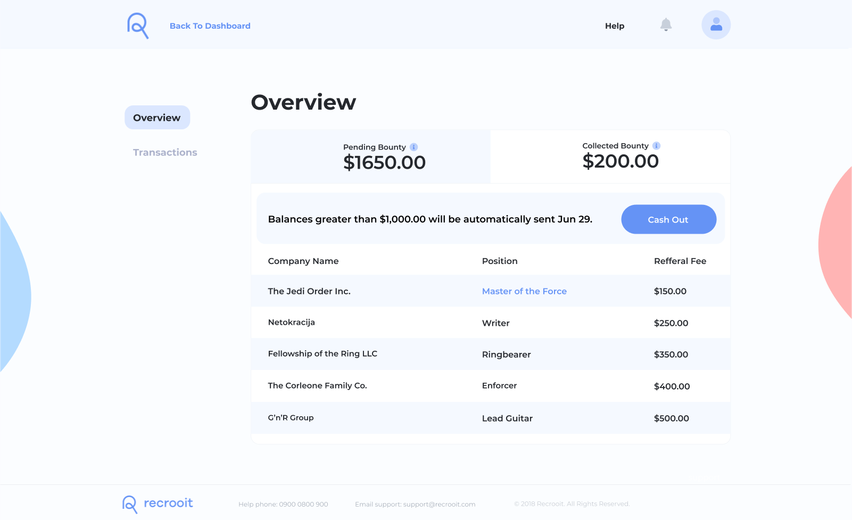Select The Corleone Family Co. row

(x=491, y=386)
